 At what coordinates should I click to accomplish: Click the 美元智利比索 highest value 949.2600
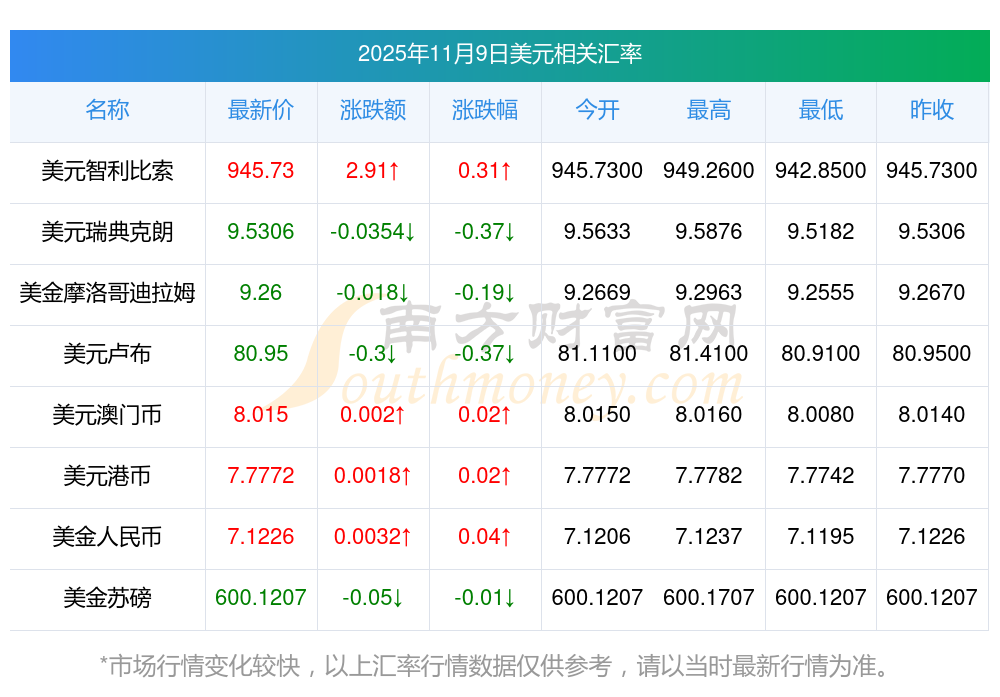coord(708,171)
